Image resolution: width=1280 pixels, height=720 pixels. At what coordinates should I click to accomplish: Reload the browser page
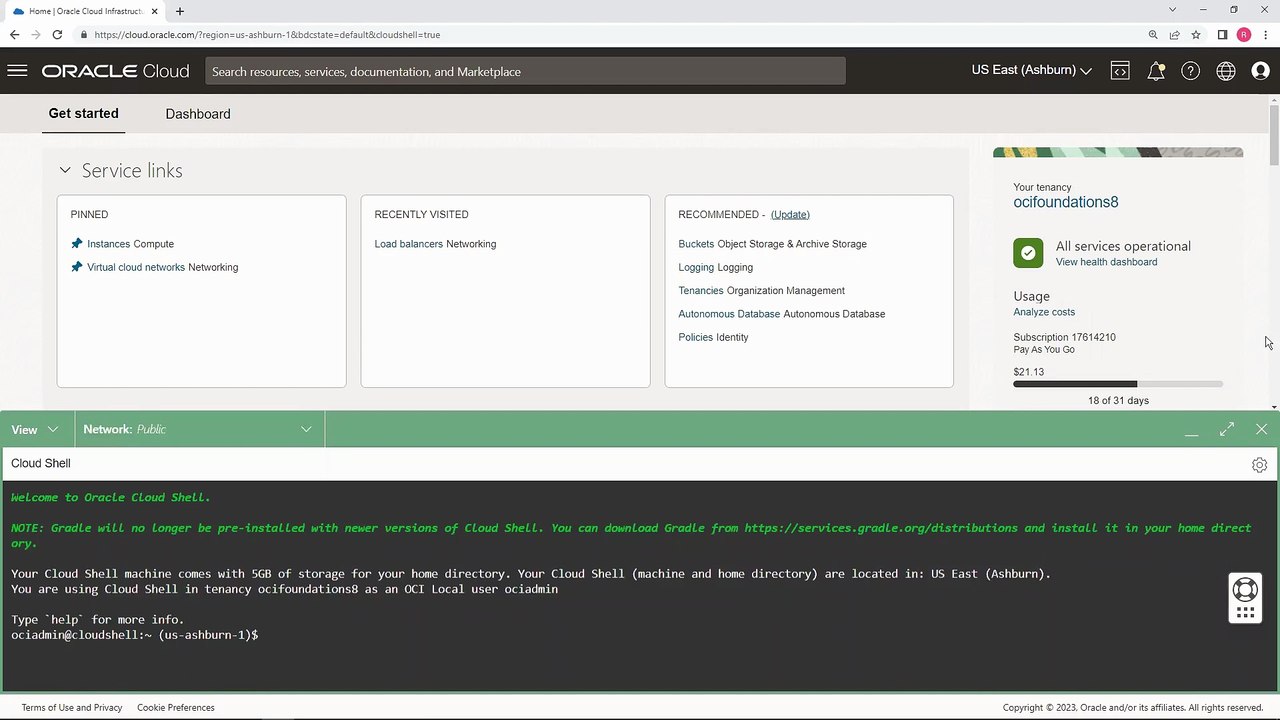tap(57, 34)
